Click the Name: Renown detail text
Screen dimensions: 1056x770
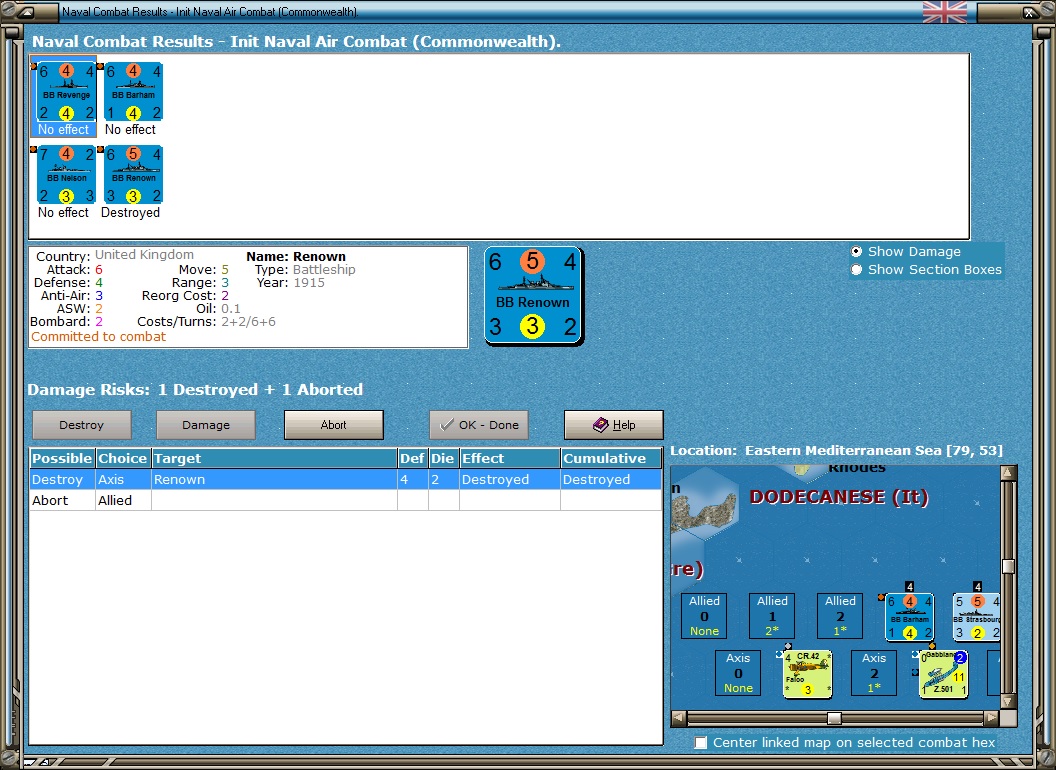tap(296, 257)
